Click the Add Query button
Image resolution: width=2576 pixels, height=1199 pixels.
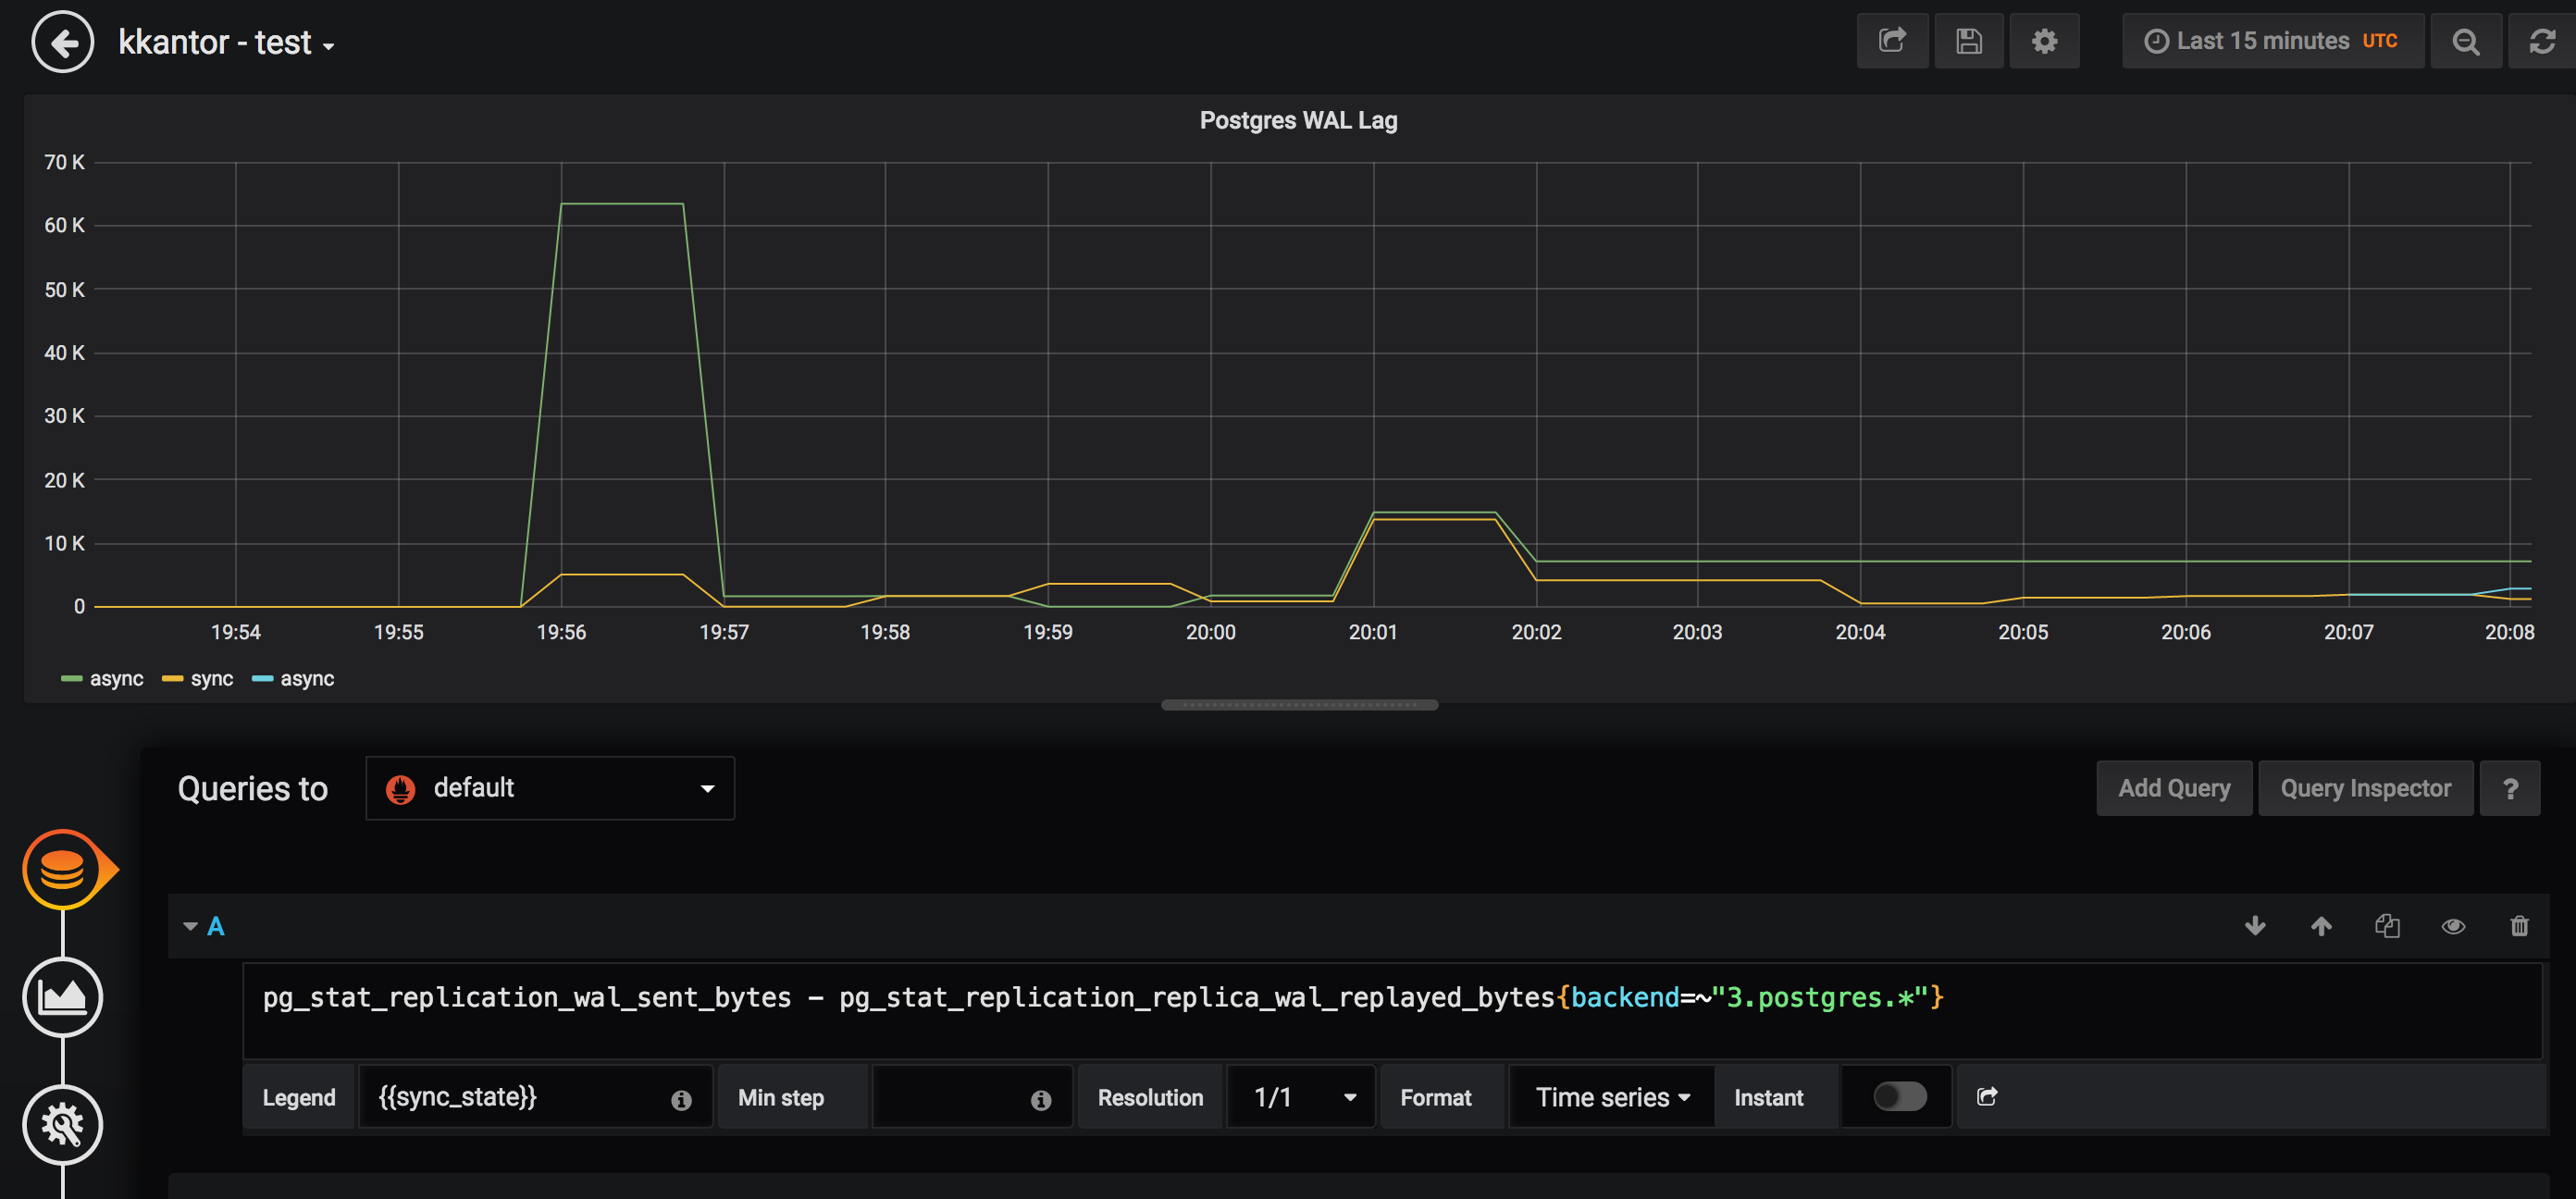pyautogui.click(x=2174, y=788)
